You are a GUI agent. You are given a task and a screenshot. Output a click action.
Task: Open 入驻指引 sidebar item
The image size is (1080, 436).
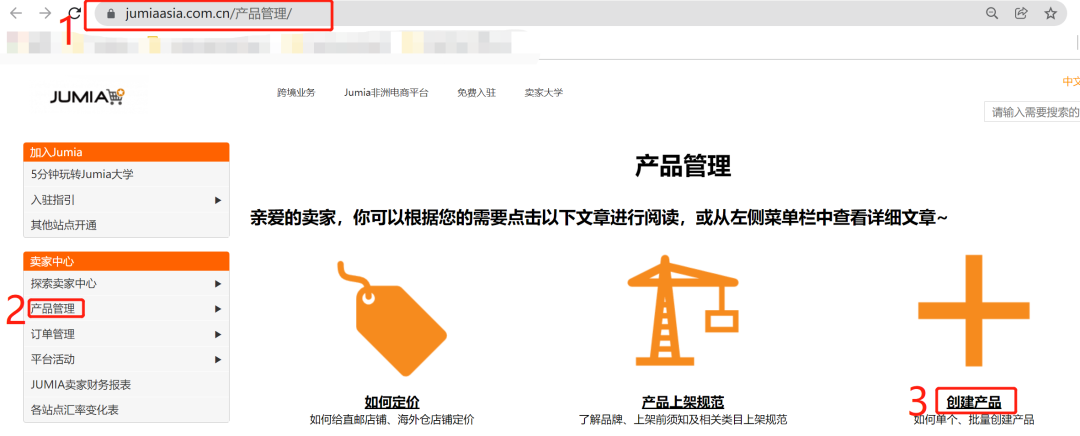126,200
